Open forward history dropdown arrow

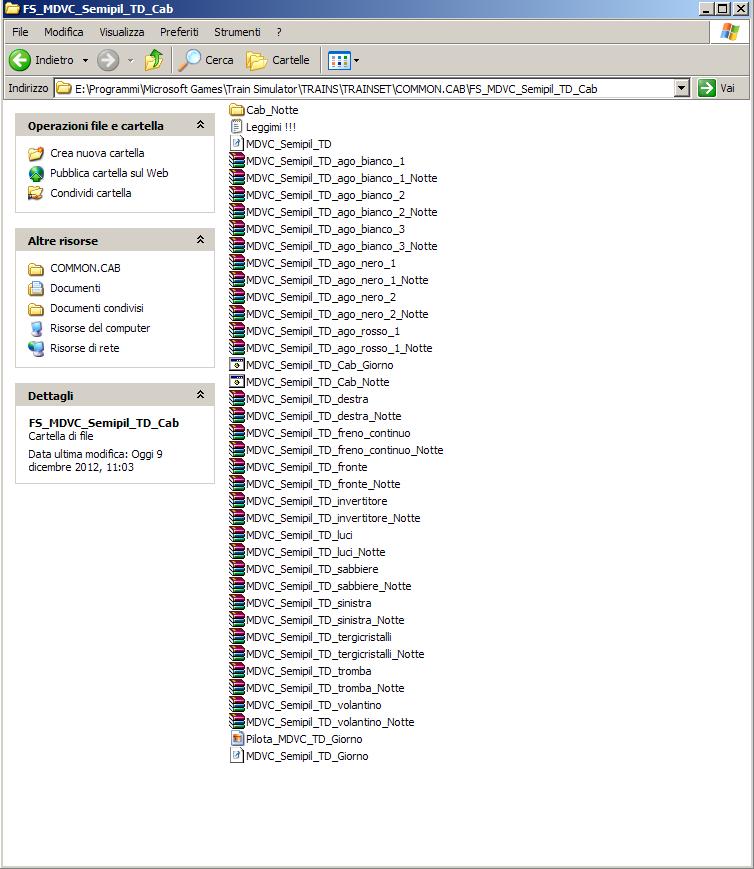point(130,60)
